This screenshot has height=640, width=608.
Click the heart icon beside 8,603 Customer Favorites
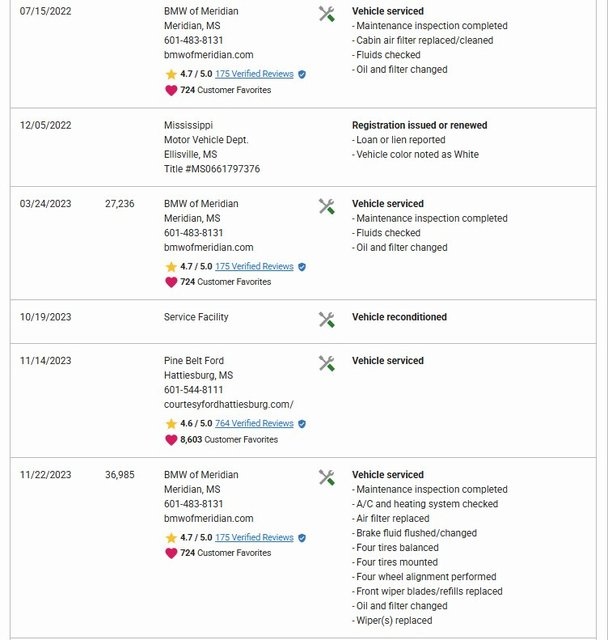[171, 440]
